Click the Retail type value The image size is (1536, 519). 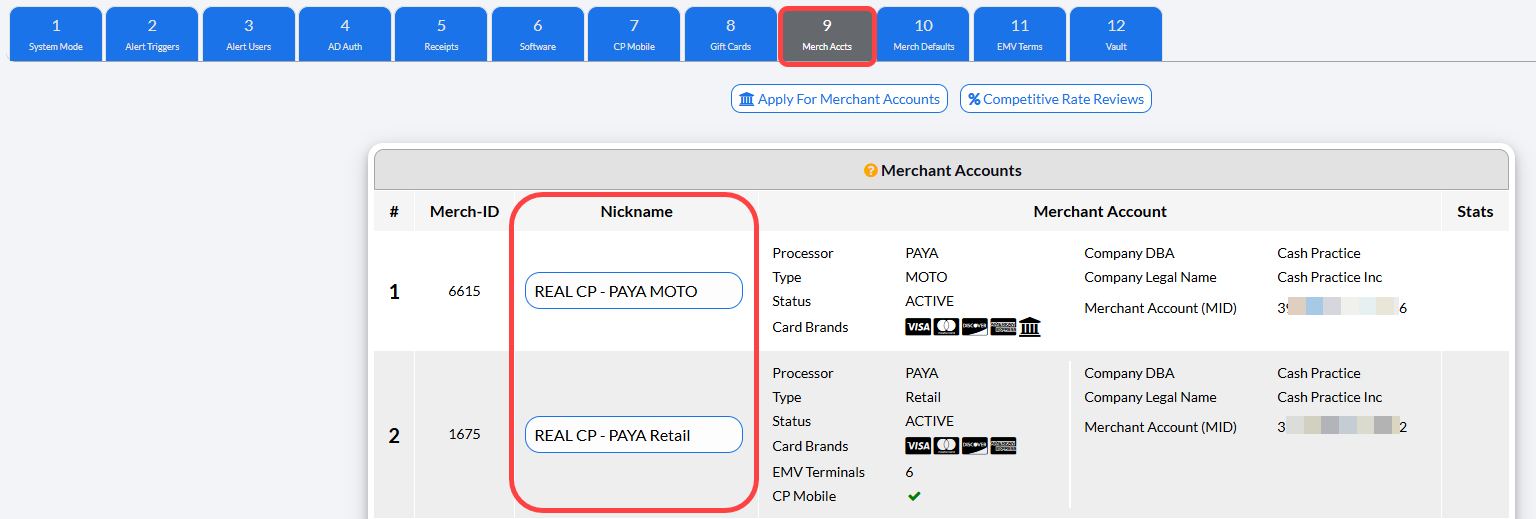(923, 397)
